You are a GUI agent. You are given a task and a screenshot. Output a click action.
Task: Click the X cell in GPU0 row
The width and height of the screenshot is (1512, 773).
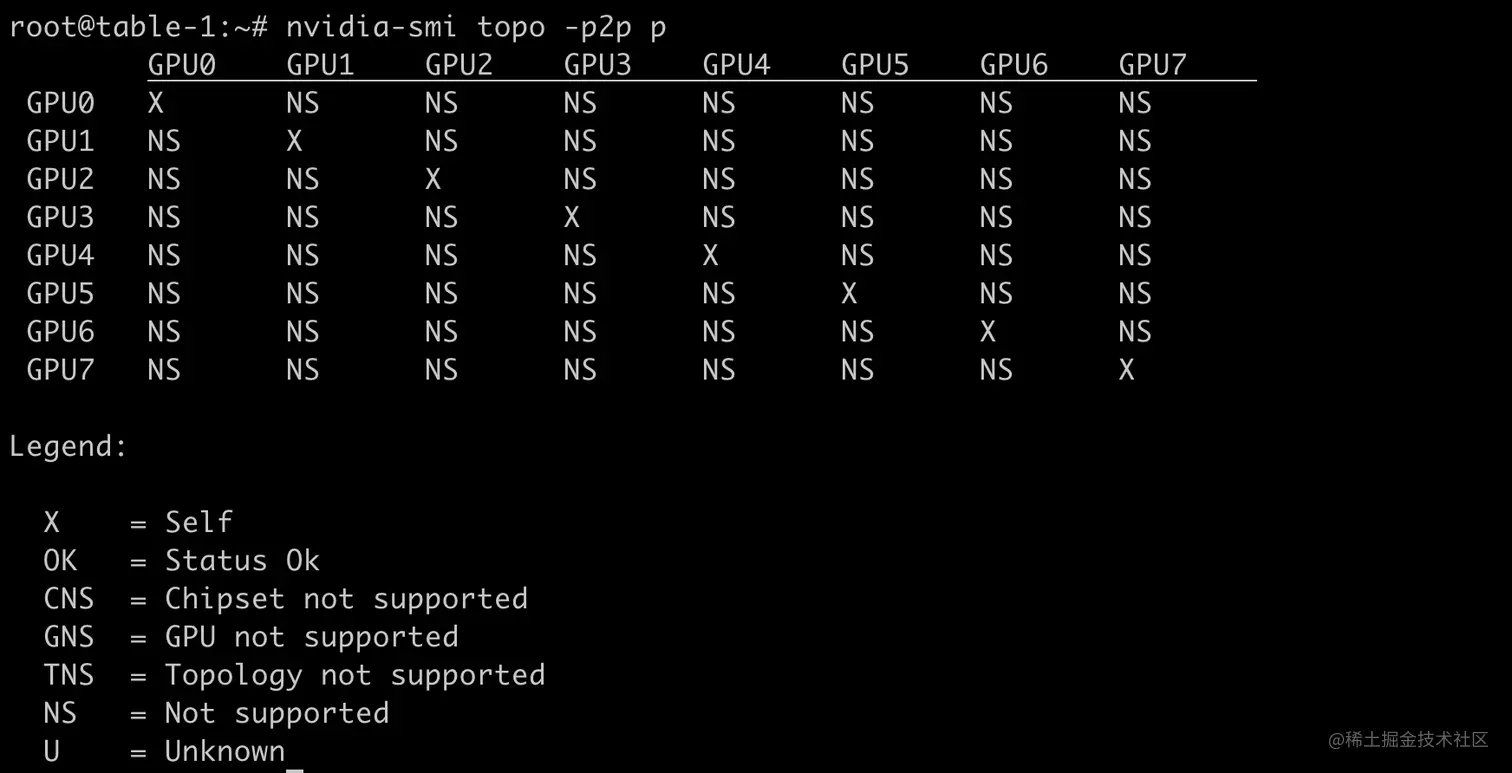click(156, 103)
